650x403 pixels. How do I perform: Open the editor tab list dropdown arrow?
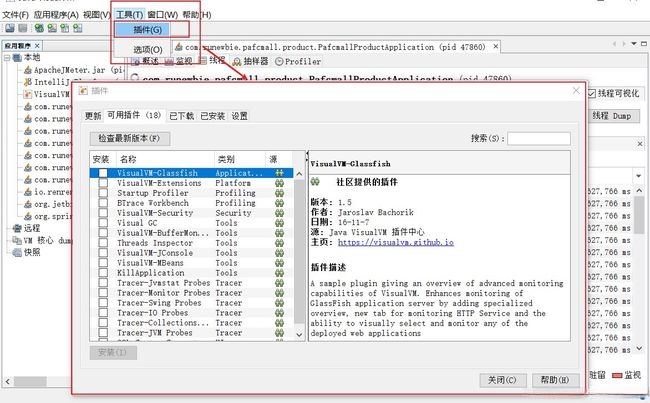coord(634,44)
